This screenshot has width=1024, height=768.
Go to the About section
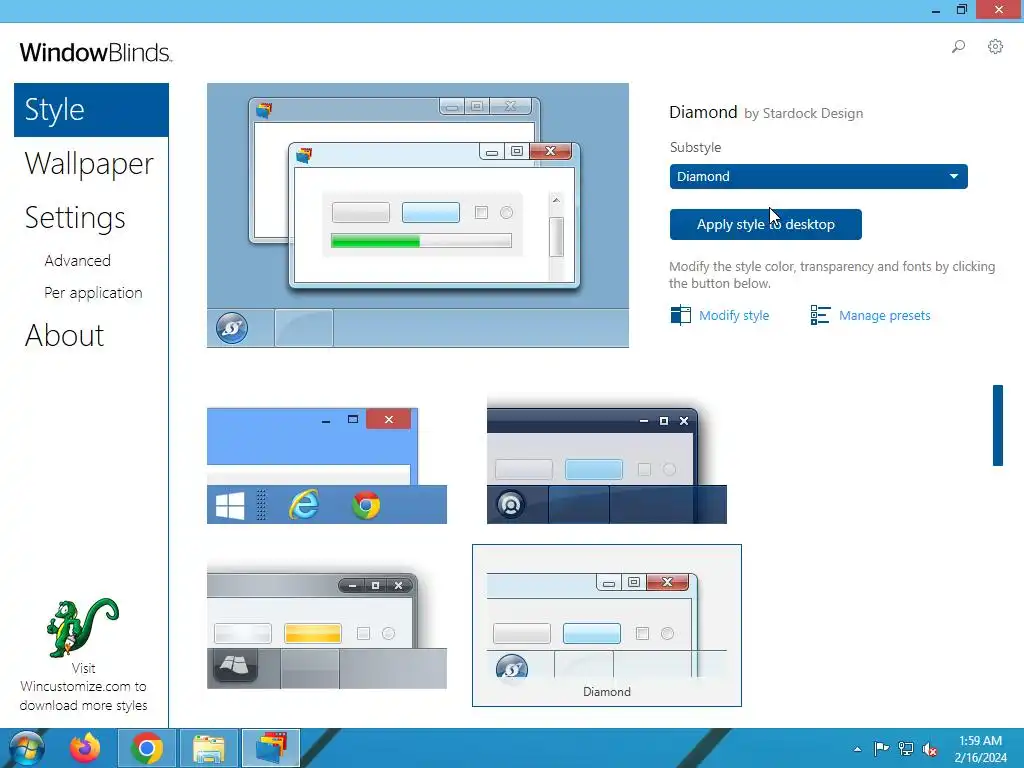pos(64,336)
